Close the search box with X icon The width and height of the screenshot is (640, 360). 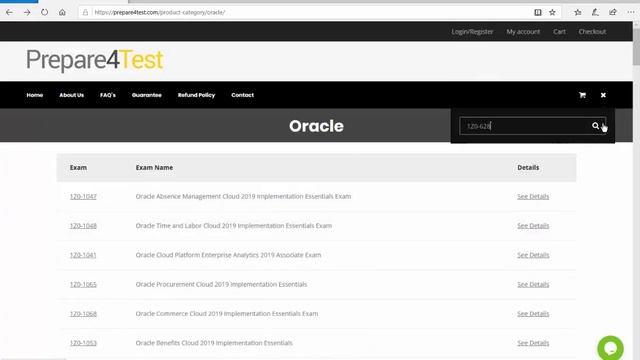[603, 95]
